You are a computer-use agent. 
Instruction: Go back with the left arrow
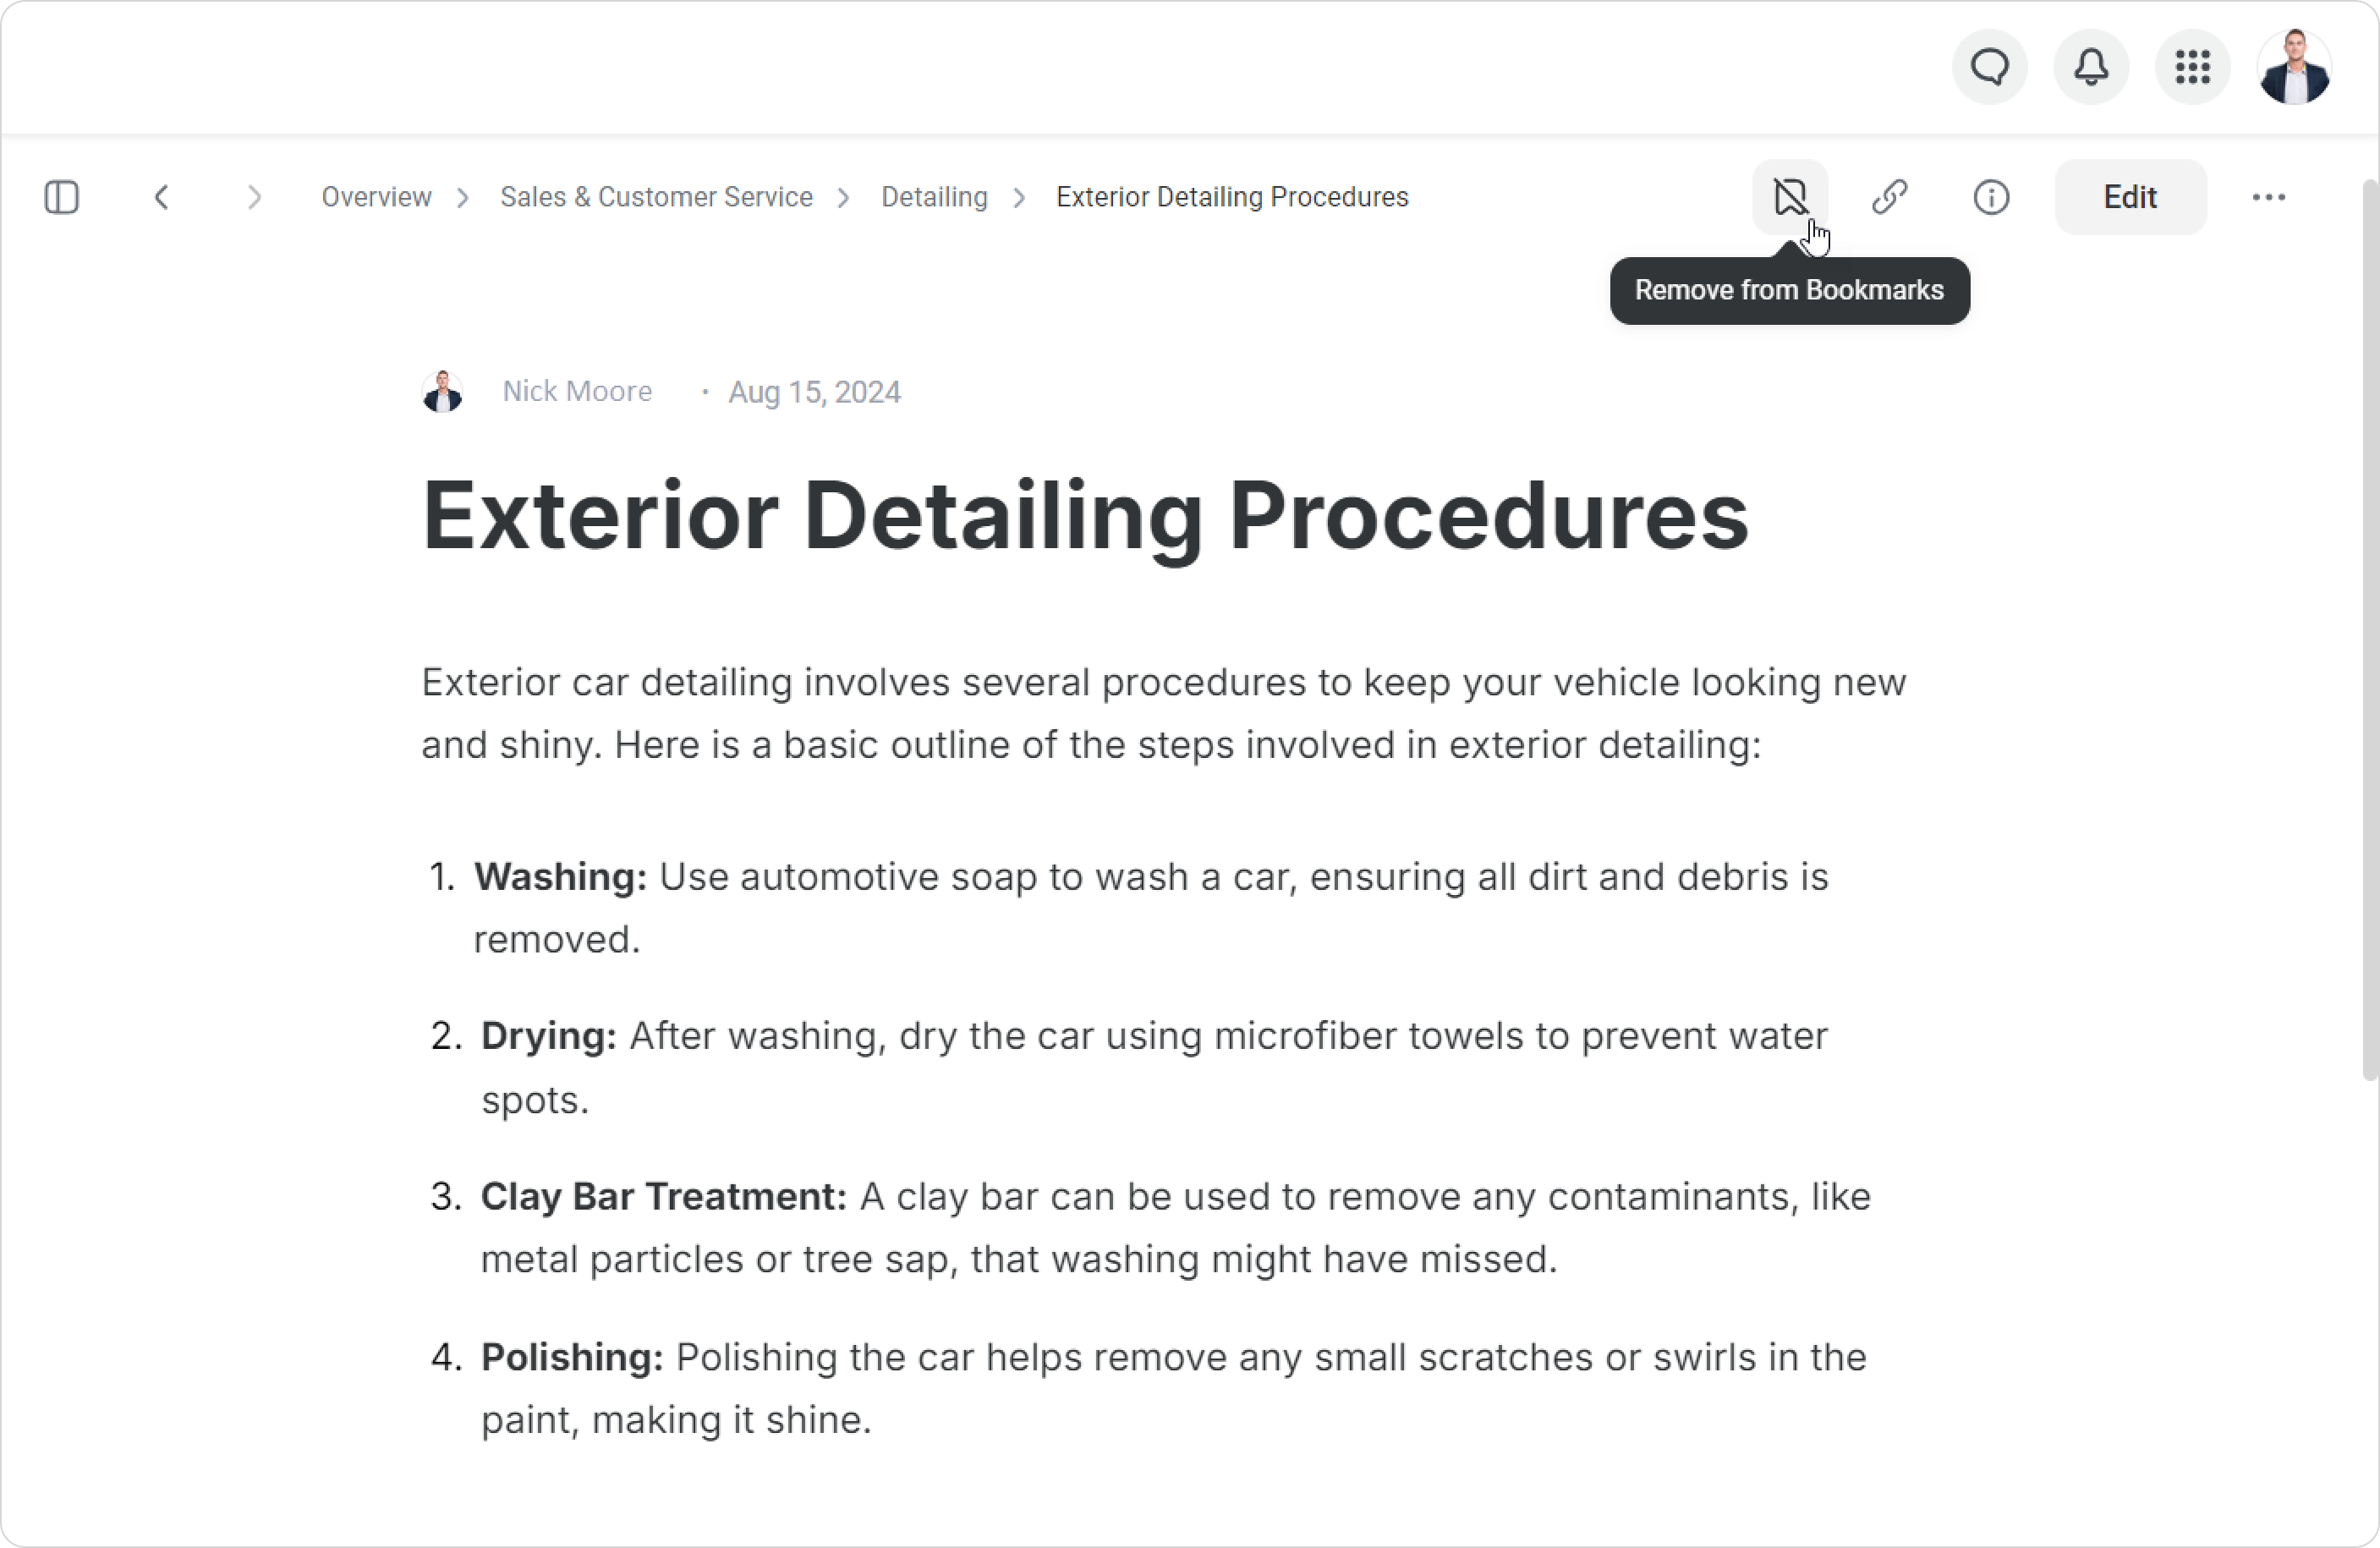(162, 197)
